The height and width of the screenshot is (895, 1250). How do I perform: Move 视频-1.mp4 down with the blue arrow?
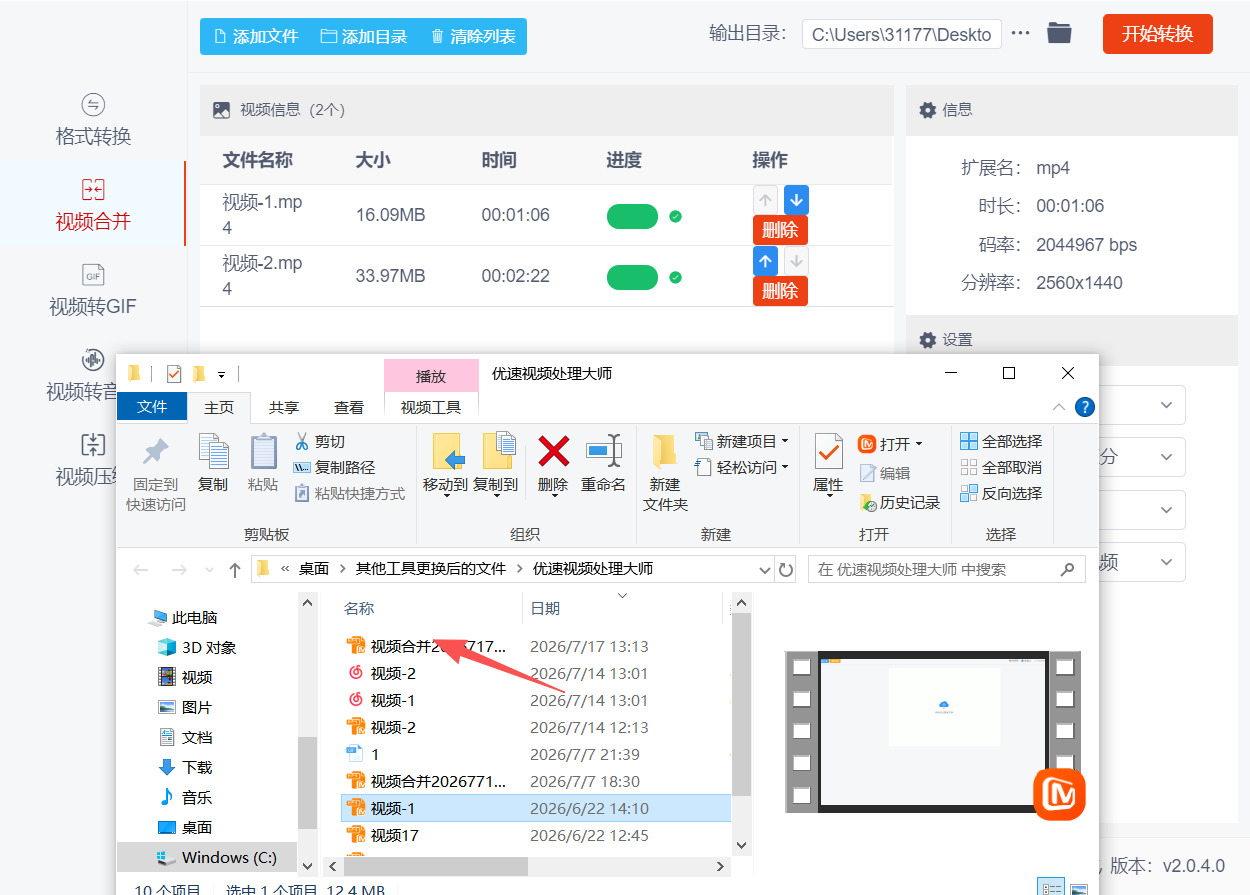point(796,199)
